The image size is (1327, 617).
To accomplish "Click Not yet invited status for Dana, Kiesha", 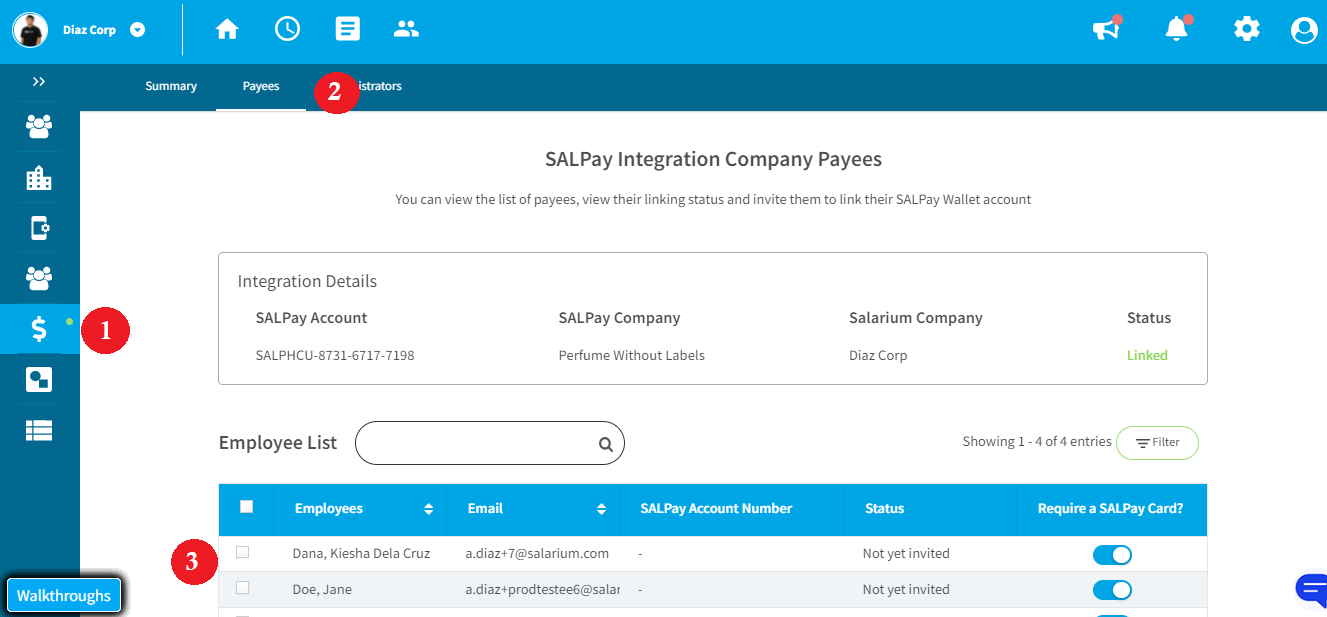I will point(906,553).
